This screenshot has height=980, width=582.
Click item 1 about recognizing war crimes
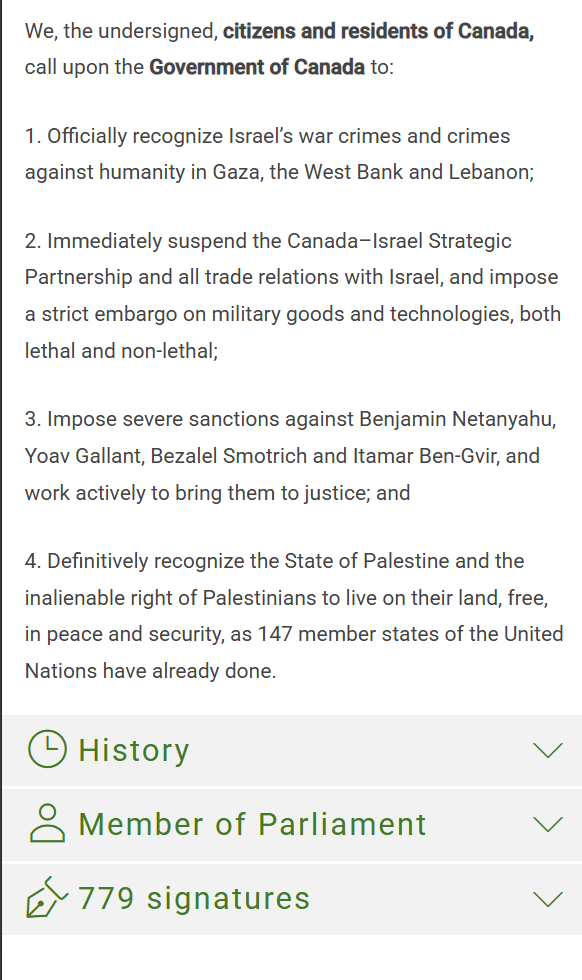click(x=279, y=154)
